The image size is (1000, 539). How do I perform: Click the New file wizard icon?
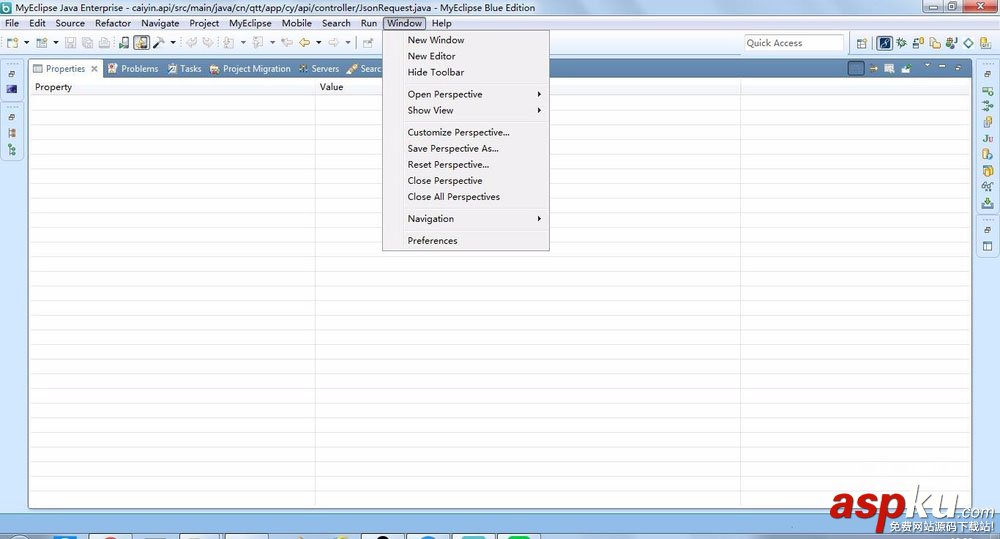[13, 43]
